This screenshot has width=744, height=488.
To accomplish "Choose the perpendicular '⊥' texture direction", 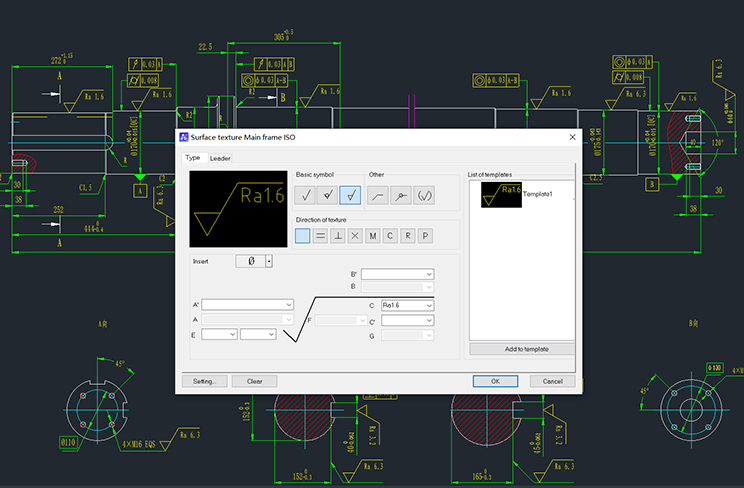I will (338, 236).
